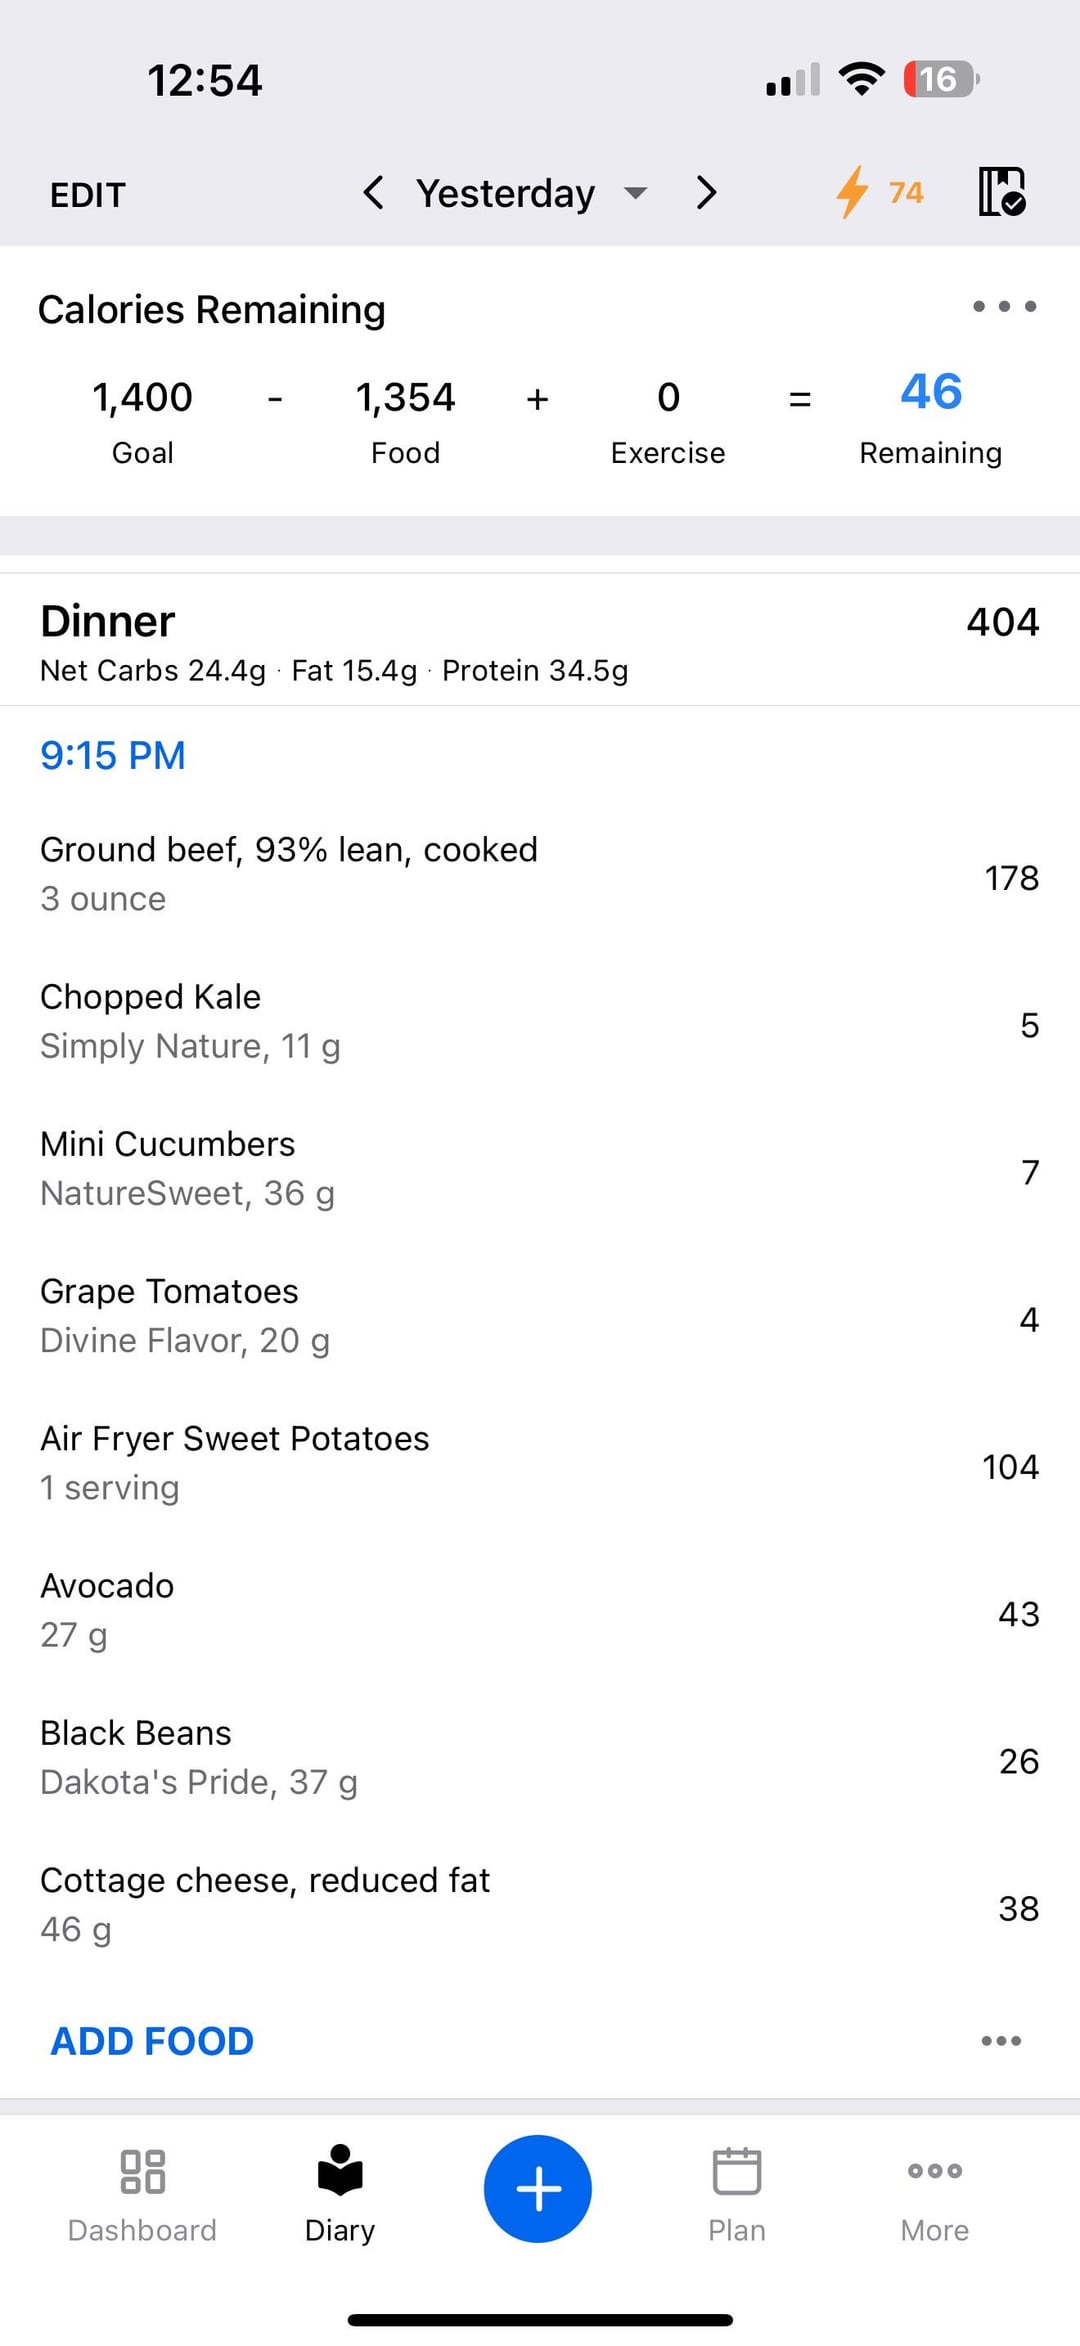Open the 9:15 PM timestamp

point(113,756)
